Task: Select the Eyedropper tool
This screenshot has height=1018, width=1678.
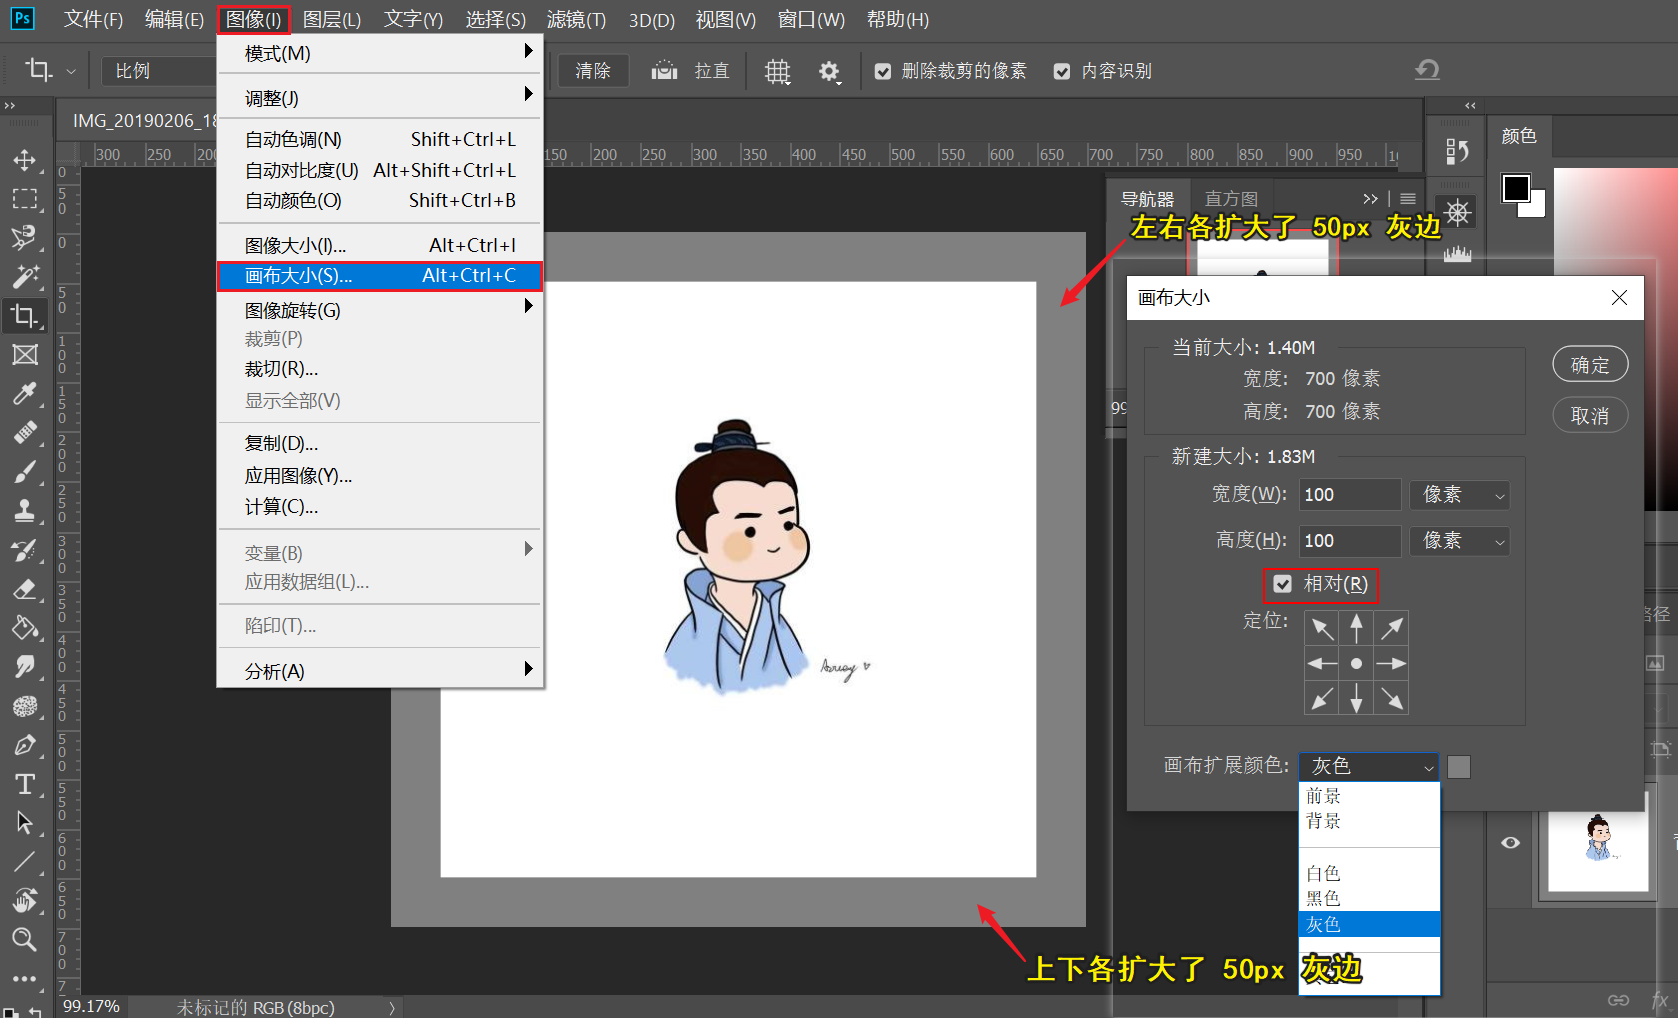Action: pos(25,393)
